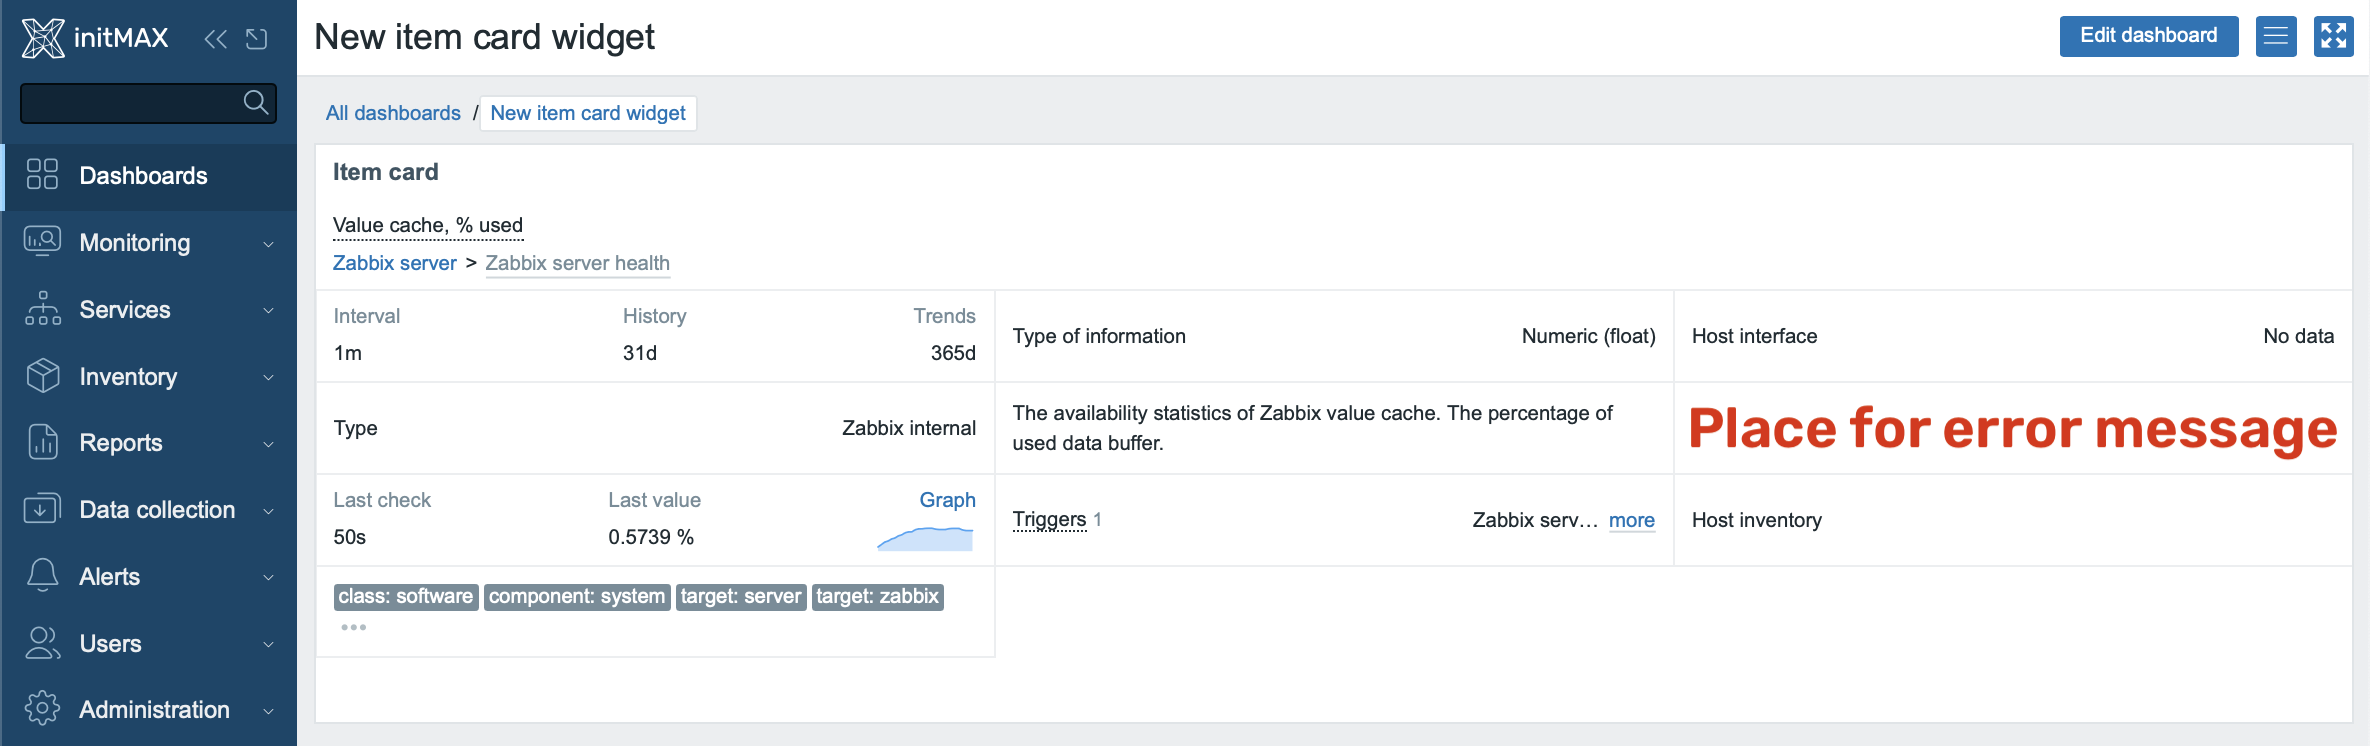This screenshot has width=2370, height=746.
Task: Open the Zabbix server host link
Action: click(394, 263)
